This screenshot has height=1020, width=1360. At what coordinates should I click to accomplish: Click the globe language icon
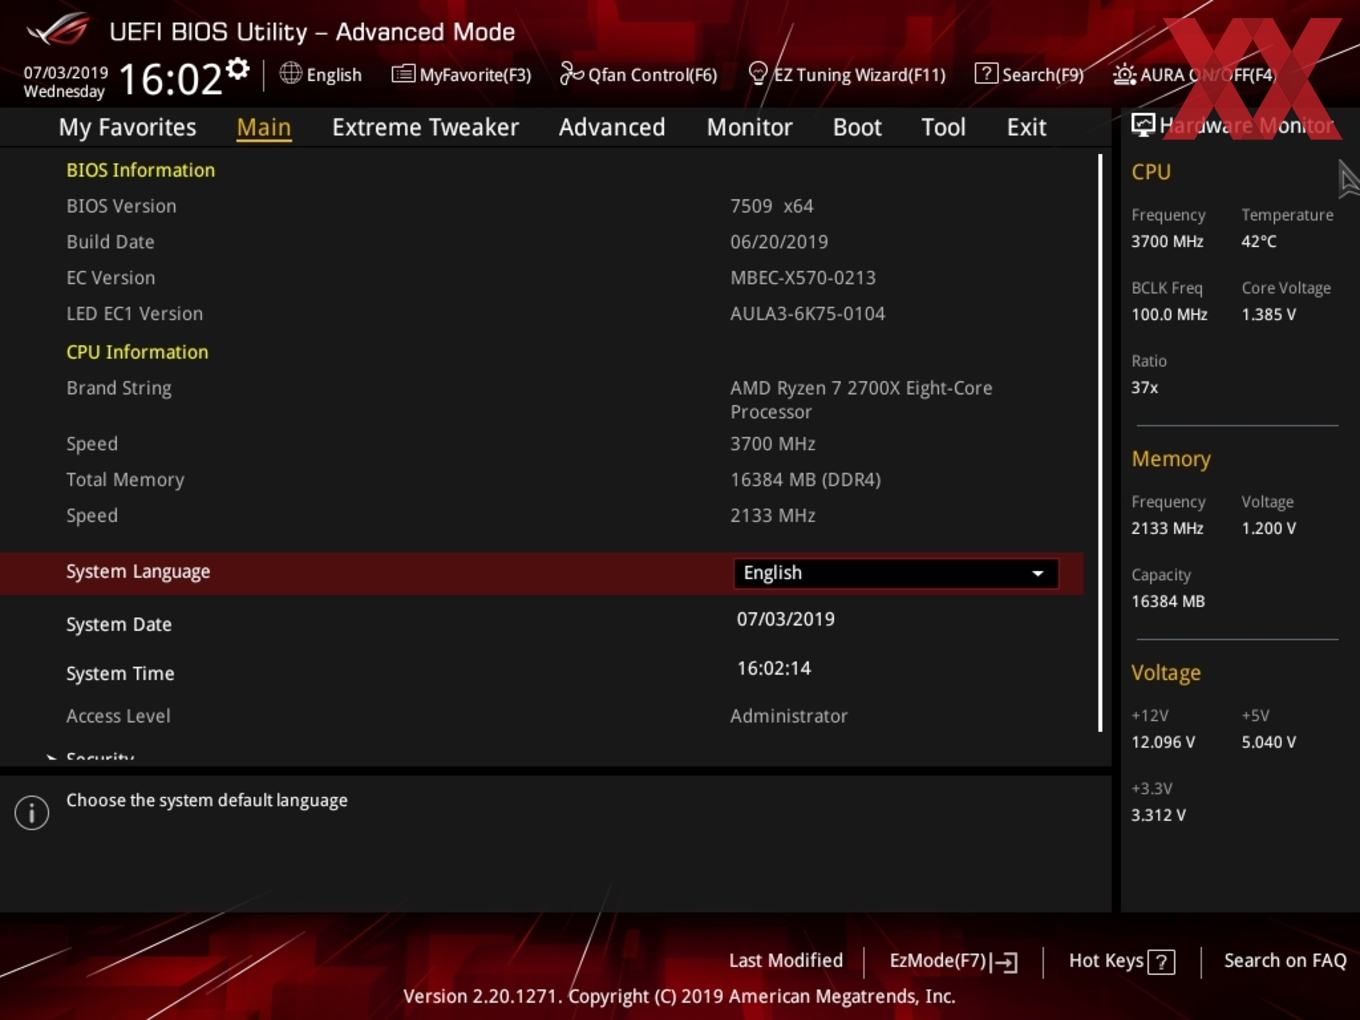tap(290, 73)
